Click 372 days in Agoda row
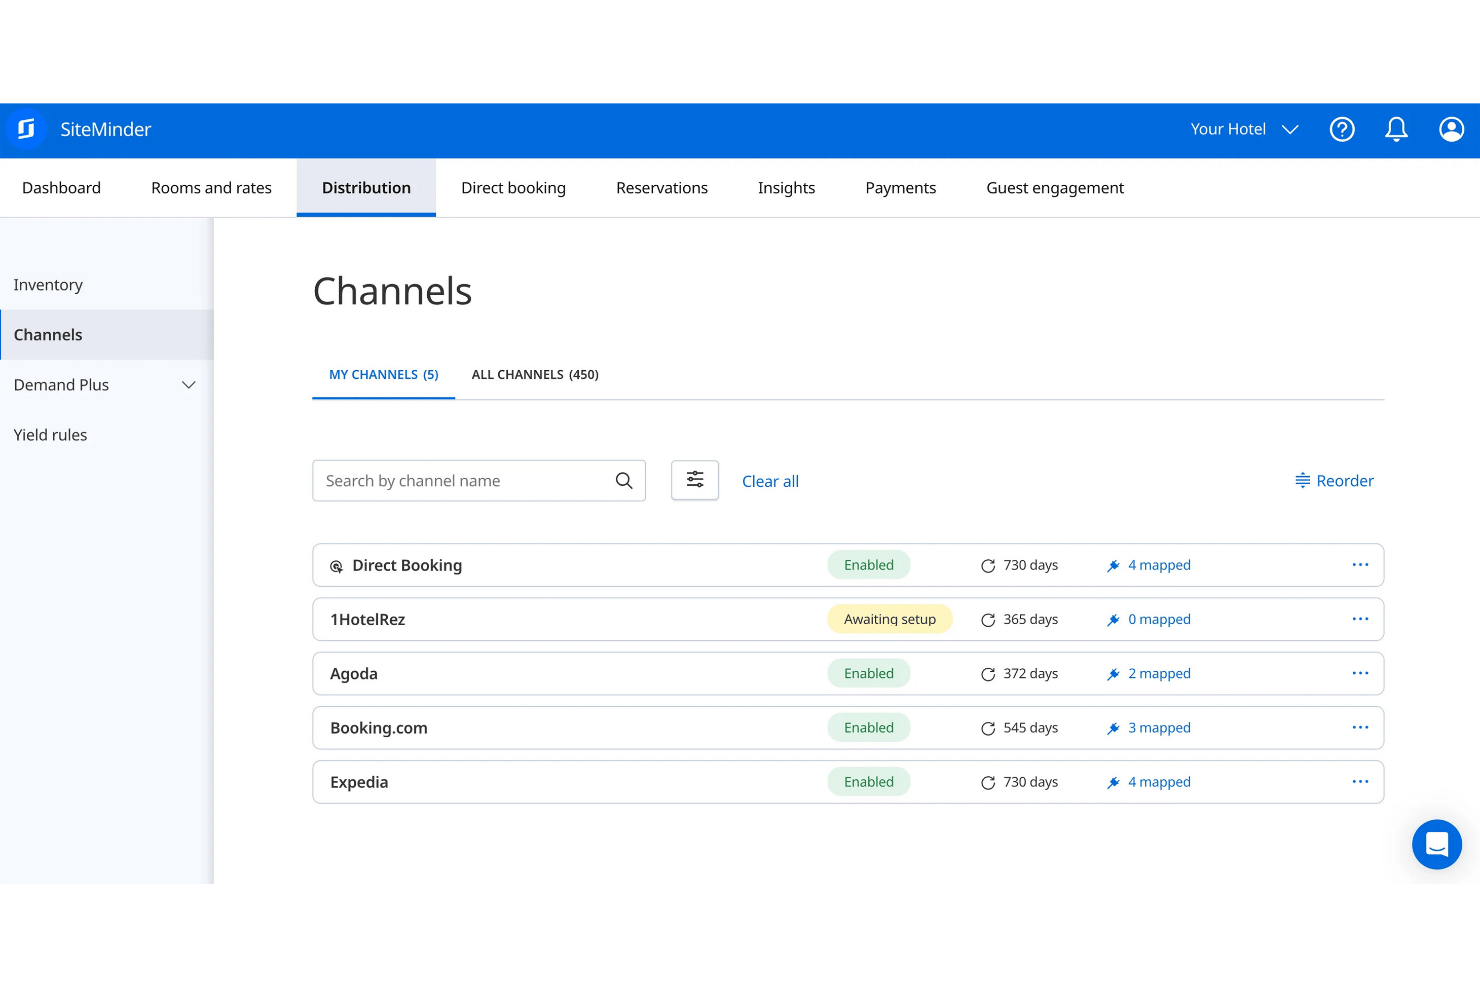1480x987 pixels. 1031,673
